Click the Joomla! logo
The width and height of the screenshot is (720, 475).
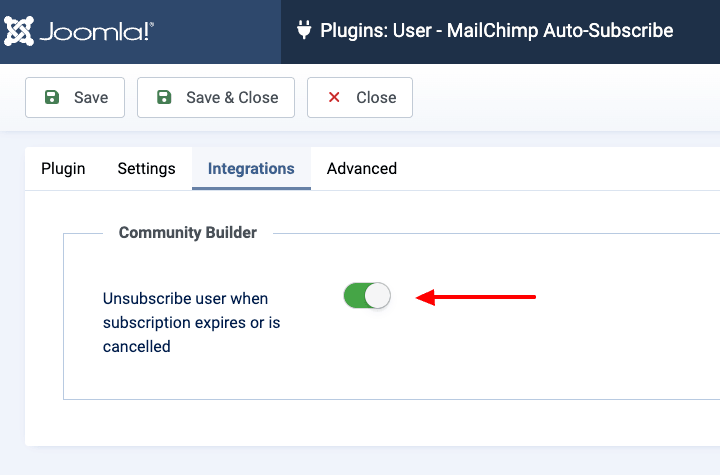pos(79,31)
